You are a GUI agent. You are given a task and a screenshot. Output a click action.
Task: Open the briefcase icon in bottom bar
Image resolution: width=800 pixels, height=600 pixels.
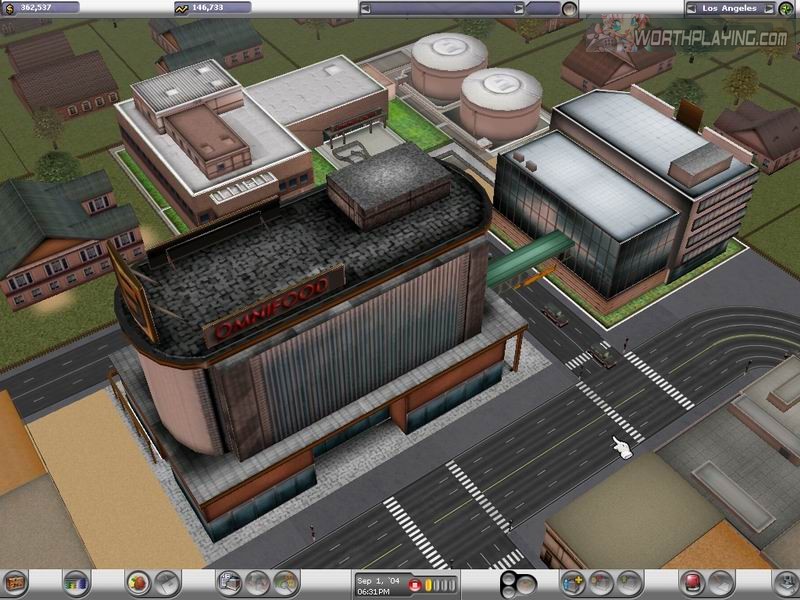[x=16, y=581]
